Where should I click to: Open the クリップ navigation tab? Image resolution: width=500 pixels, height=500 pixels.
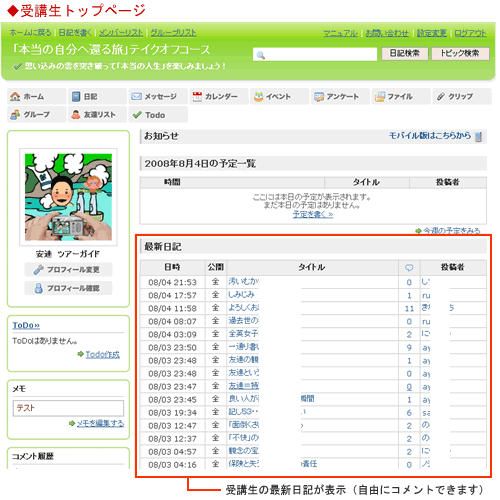pyautogui.click(x=462, y=96)
